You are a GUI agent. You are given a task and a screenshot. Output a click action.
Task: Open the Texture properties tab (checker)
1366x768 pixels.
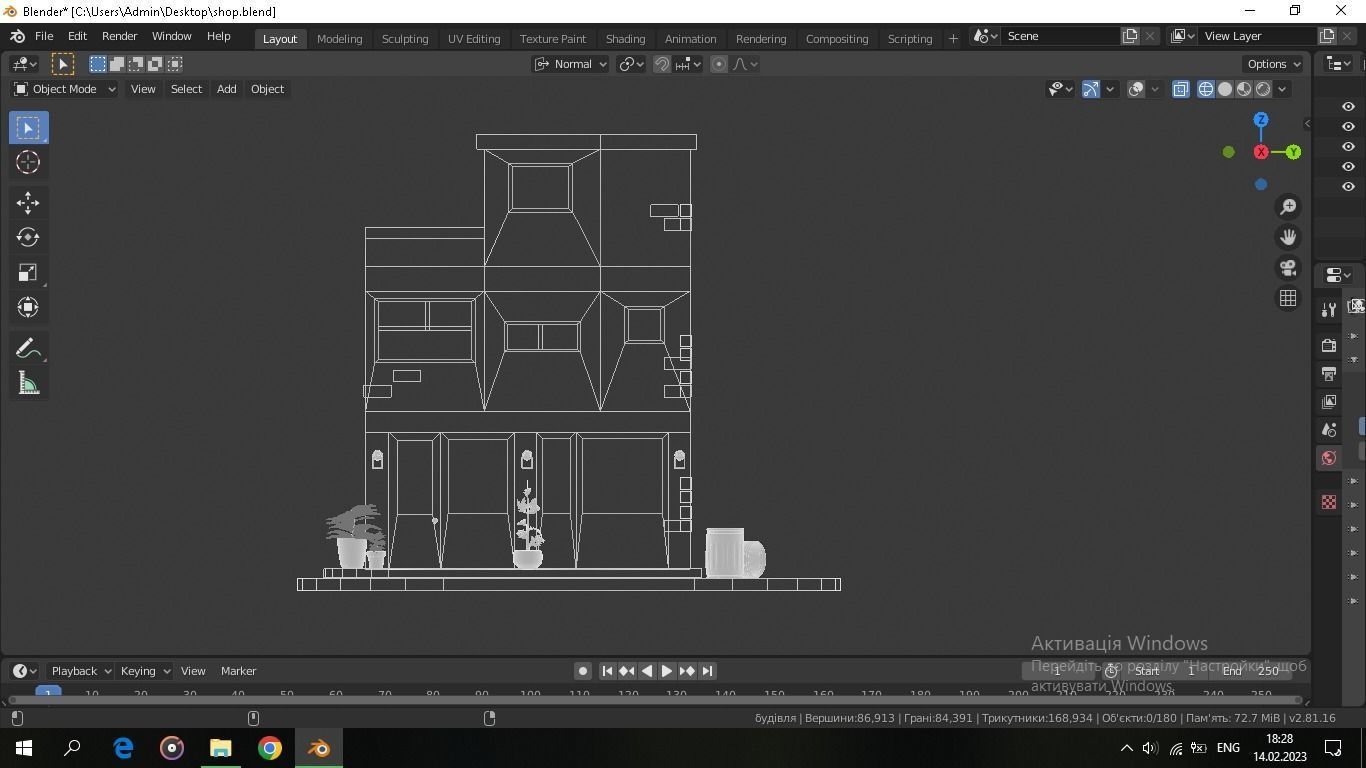1329,502
